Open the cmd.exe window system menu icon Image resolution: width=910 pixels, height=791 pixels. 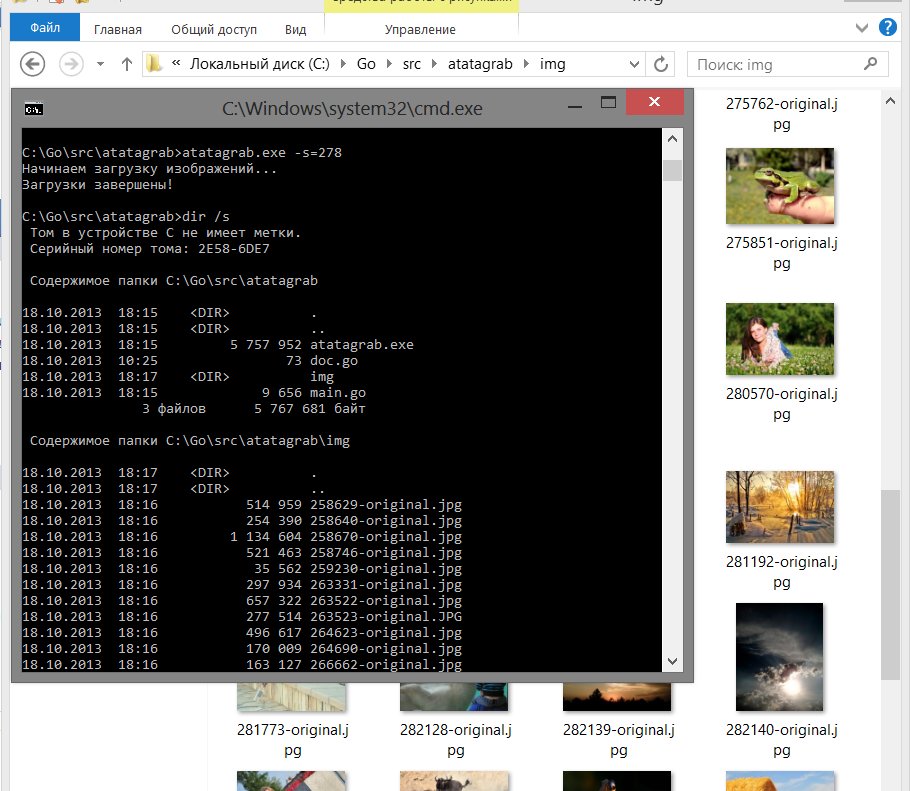pyautogui.click(x=34, y=109)
